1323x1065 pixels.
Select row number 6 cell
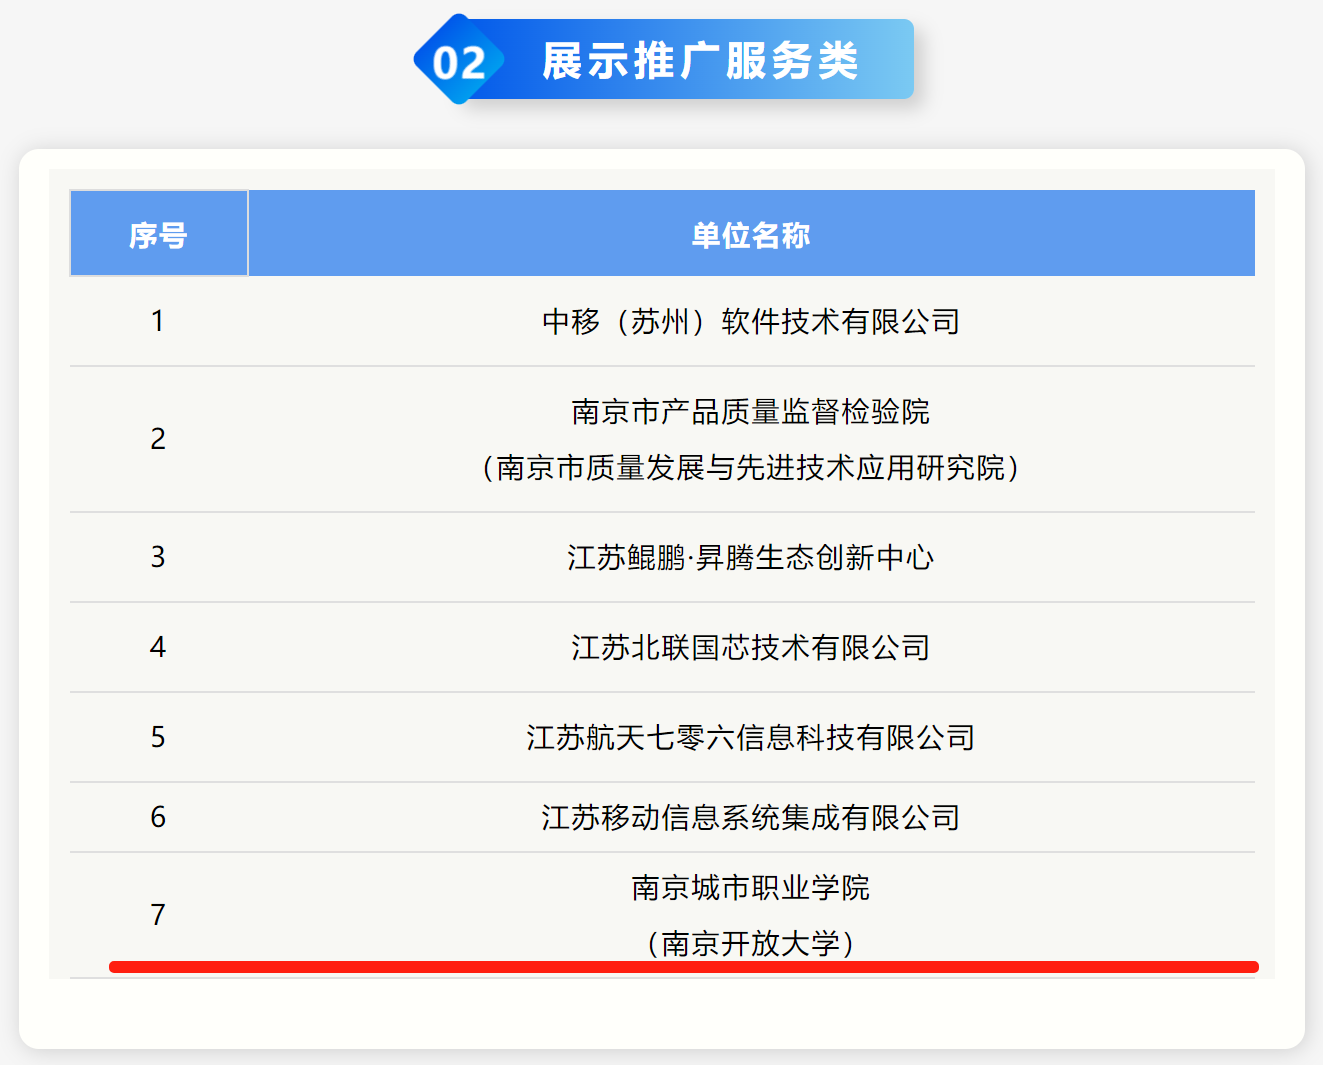pos(158,817)
